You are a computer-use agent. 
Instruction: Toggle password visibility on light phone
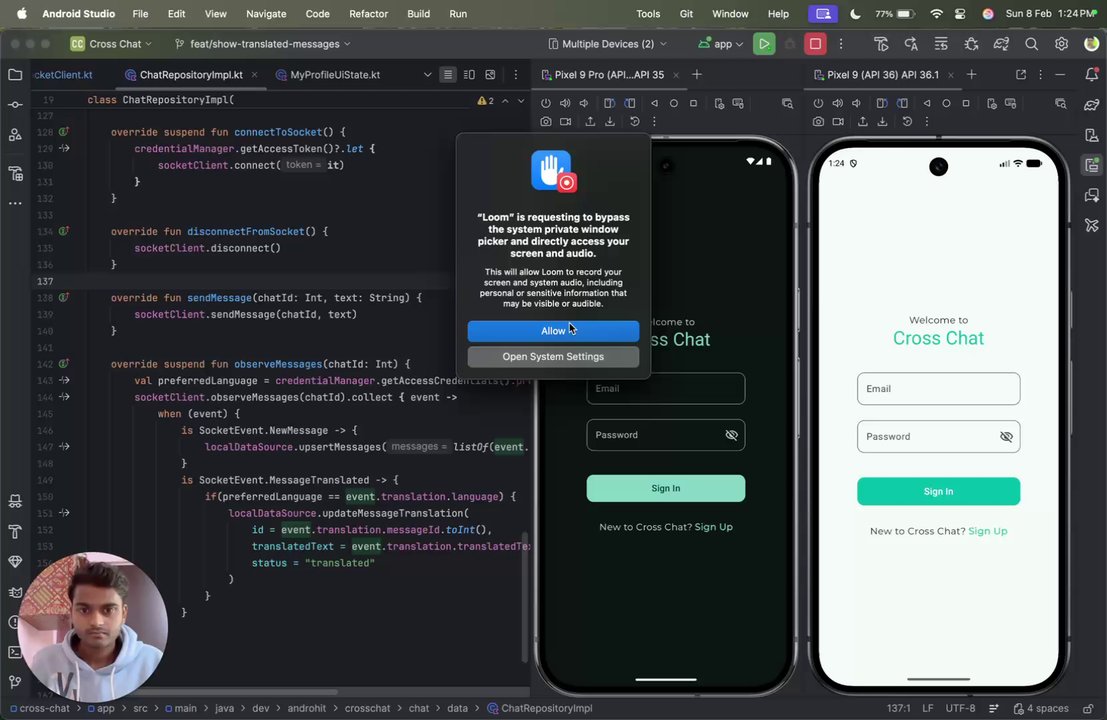[1006, 437]
